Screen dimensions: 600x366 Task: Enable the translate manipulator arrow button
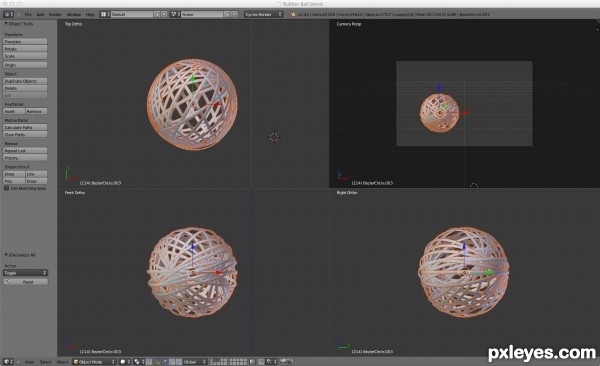tap(165, 362)
